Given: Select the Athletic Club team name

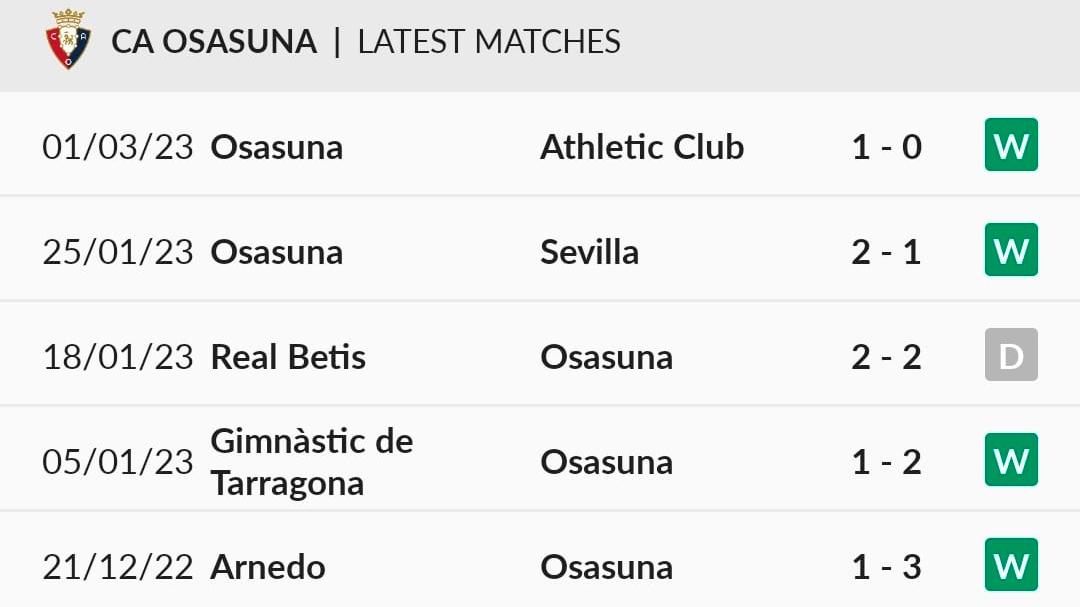Looking at the screenshot, I should coord(642,147).
